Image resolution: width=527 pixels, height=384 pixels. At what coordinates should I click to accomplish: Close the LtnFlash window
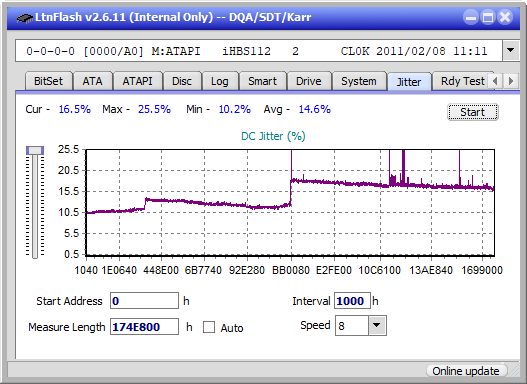click(x=505, y=17)
